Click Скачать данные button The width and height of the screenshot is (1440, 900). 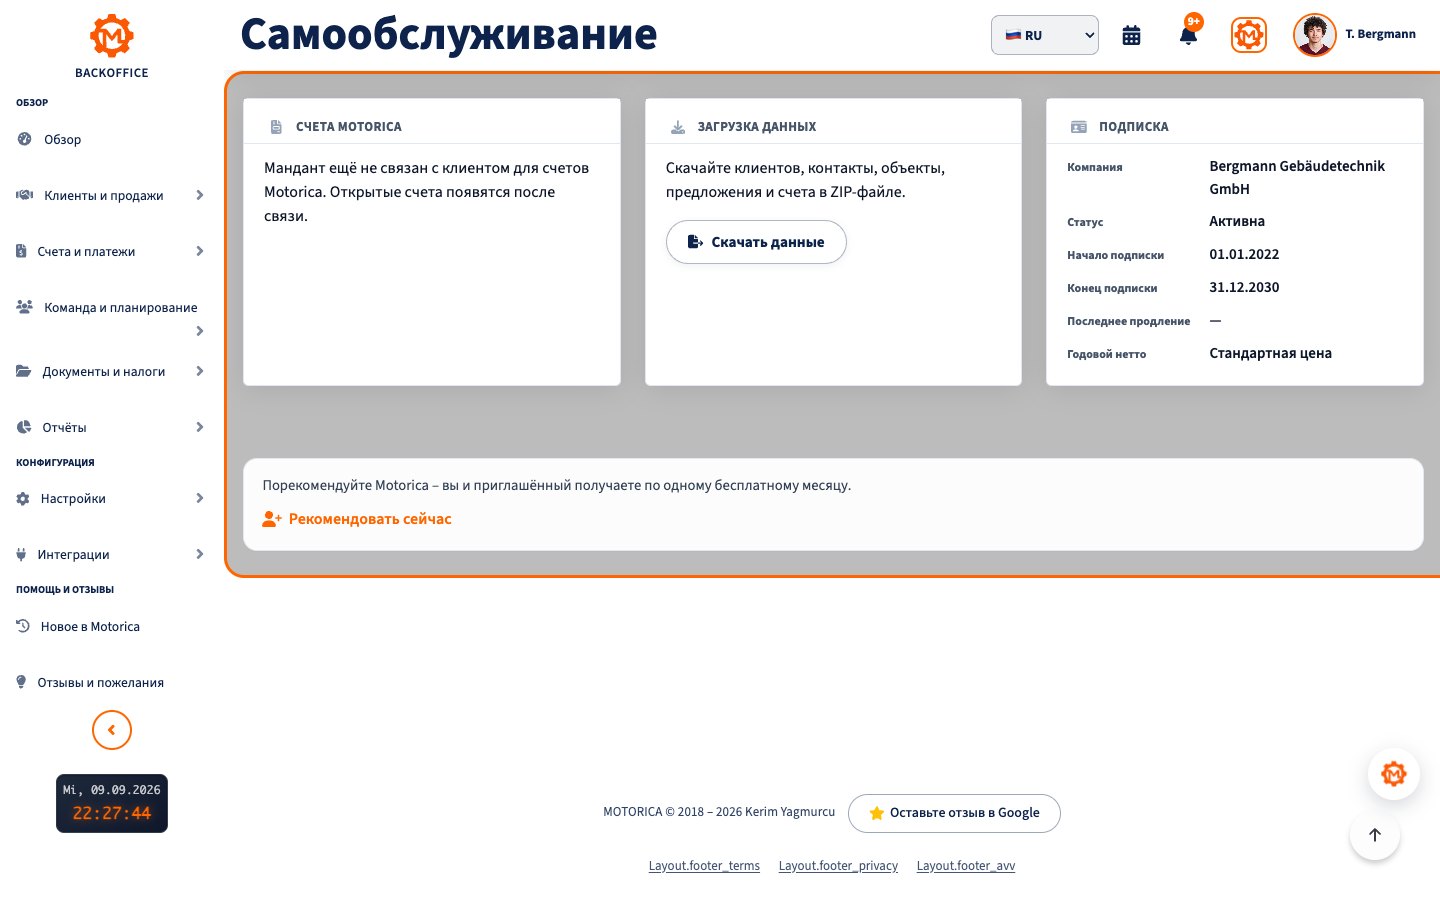click(756, 242)
